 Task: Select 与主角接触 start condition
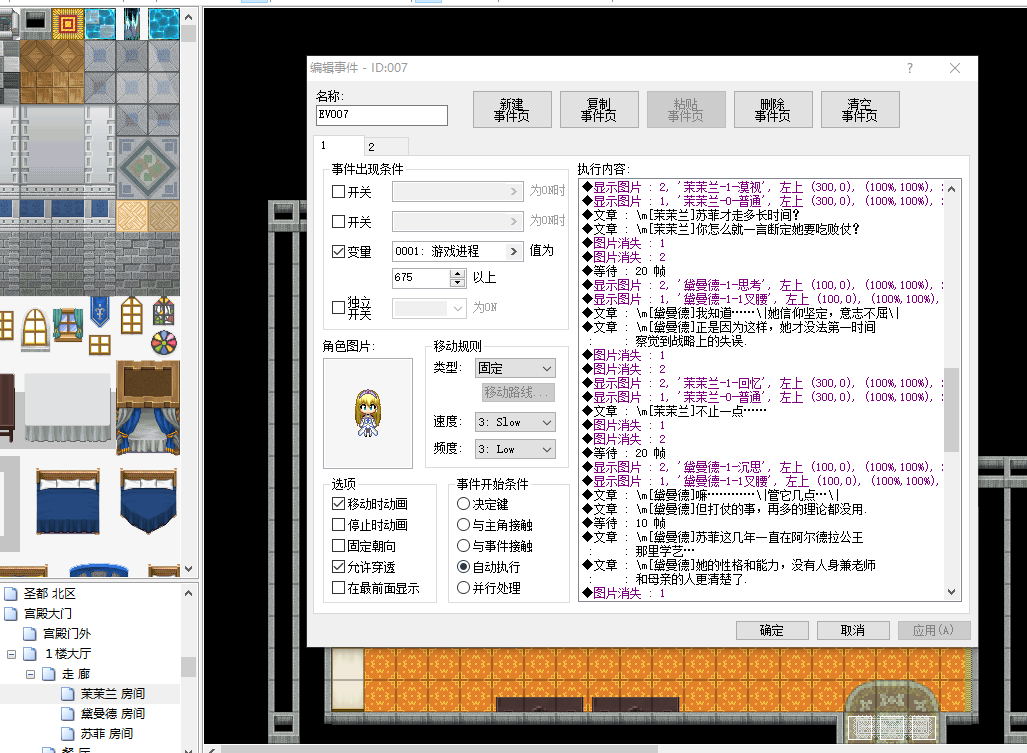(x=464, y=524)
